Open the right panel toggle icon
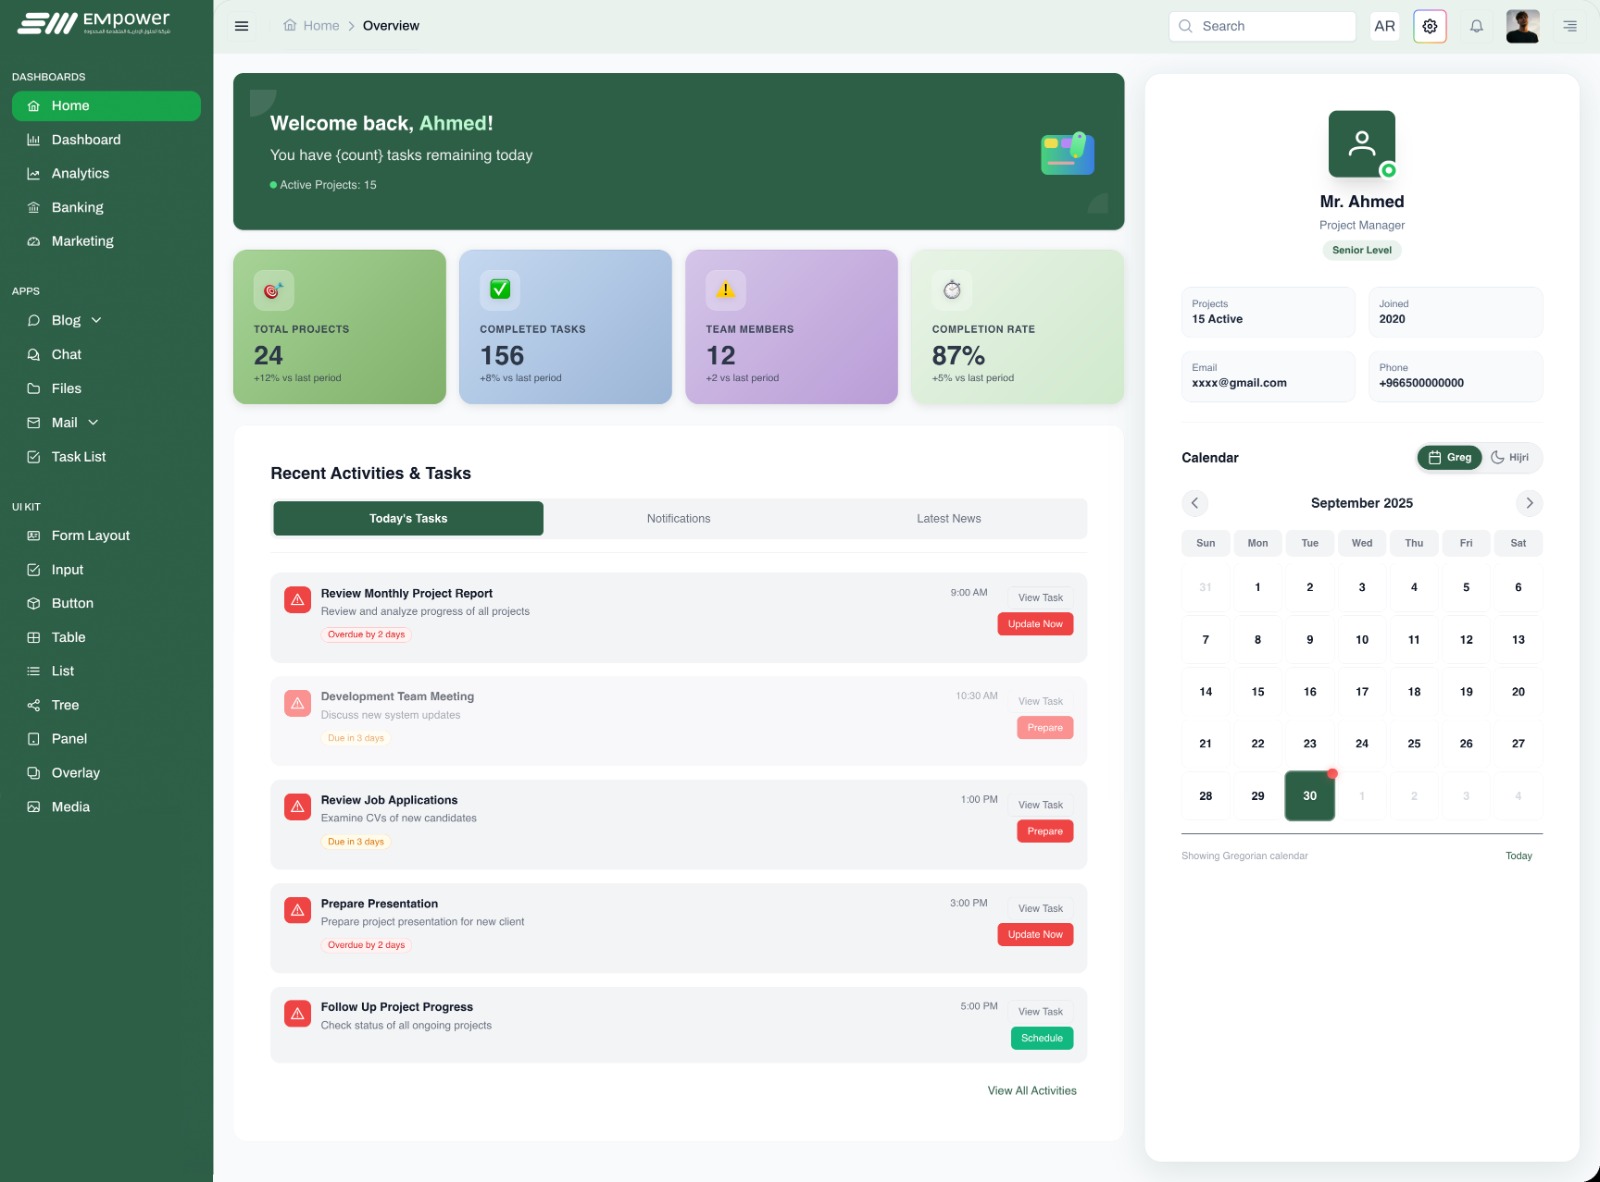This screenshot has width=1600, height=1182. [1570, 26]
